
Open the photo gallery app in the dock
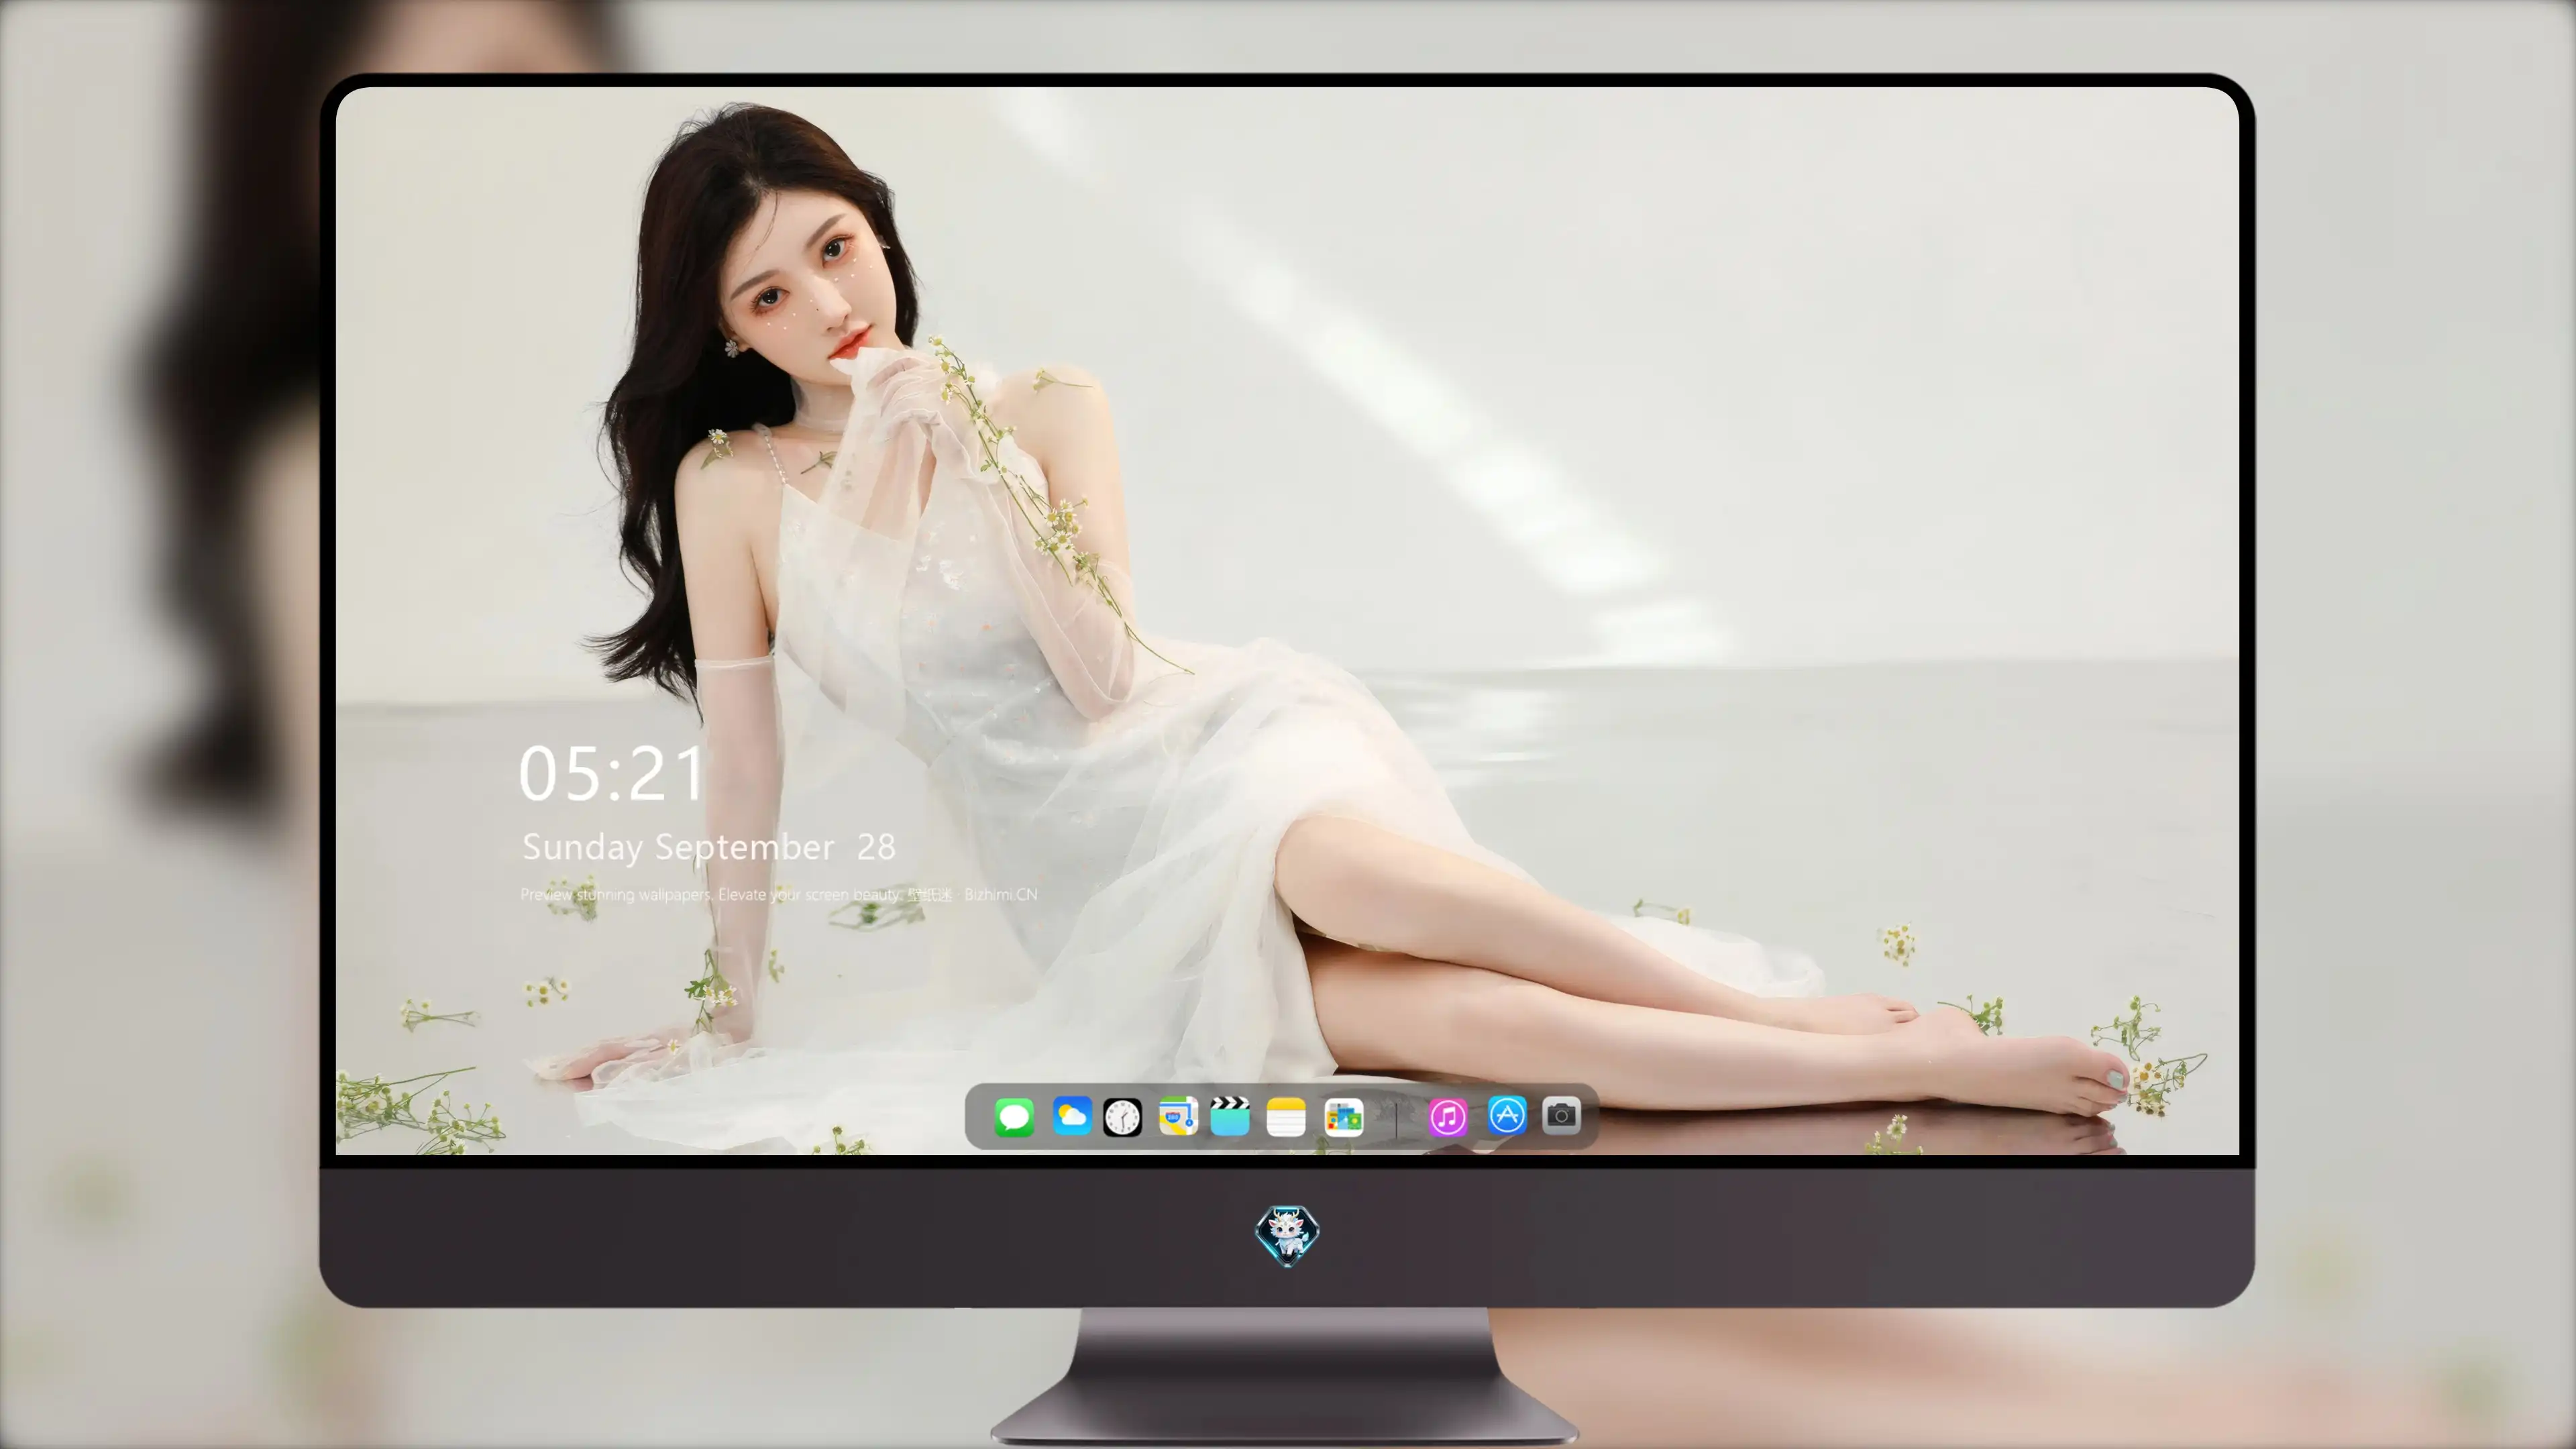pos(1343,1117)
